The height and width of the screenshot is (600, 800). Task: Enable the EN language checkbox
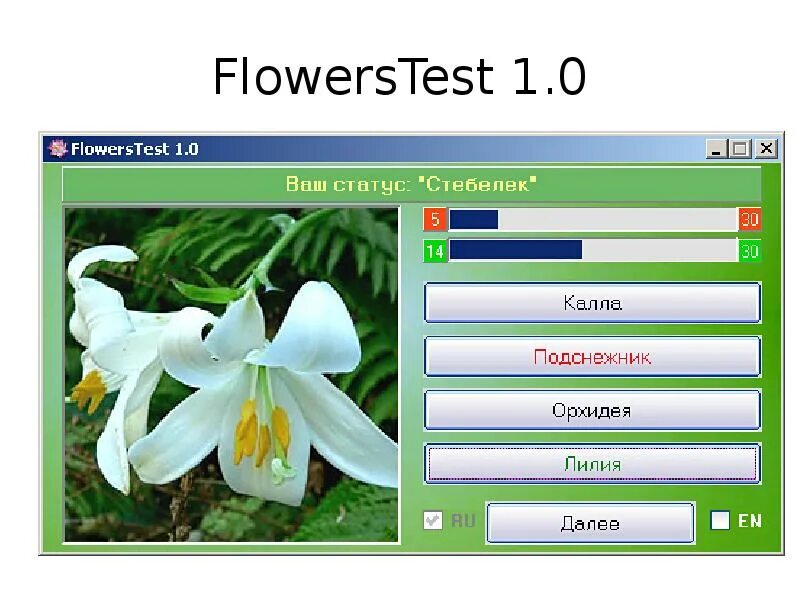[720, 520]
